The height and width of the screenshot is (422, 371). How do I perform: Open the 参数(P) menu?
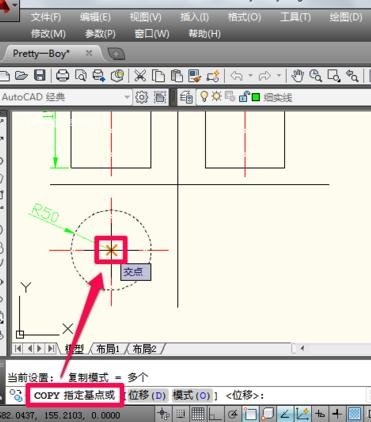pyautogui.click(x=100, y=34)
